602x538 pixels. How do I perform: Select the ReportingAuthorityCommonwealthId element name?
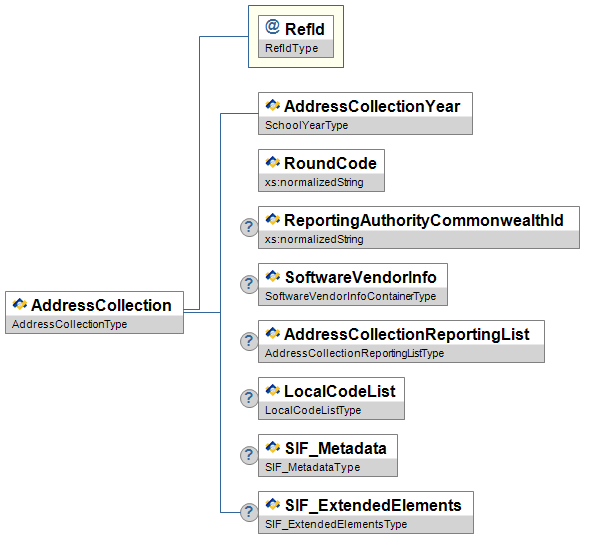(x=424, y=220)
